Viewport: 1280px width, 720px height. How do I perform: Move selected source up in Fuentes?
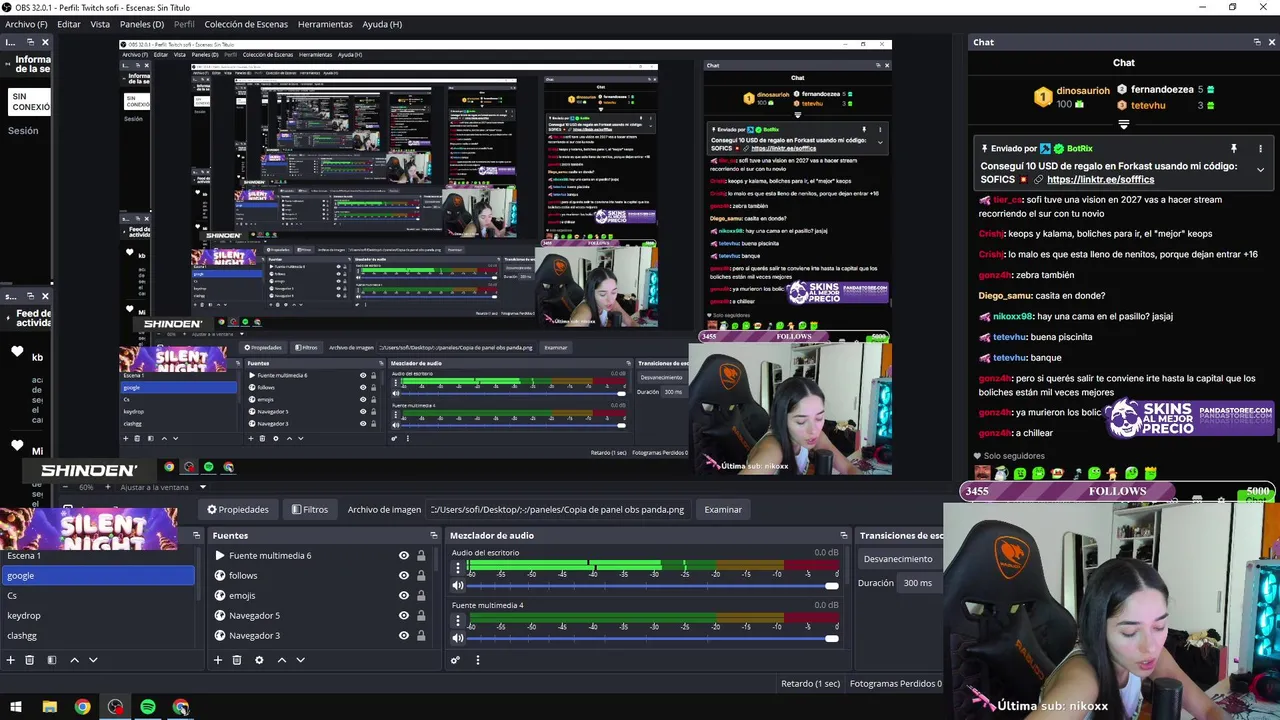point(281,660)
